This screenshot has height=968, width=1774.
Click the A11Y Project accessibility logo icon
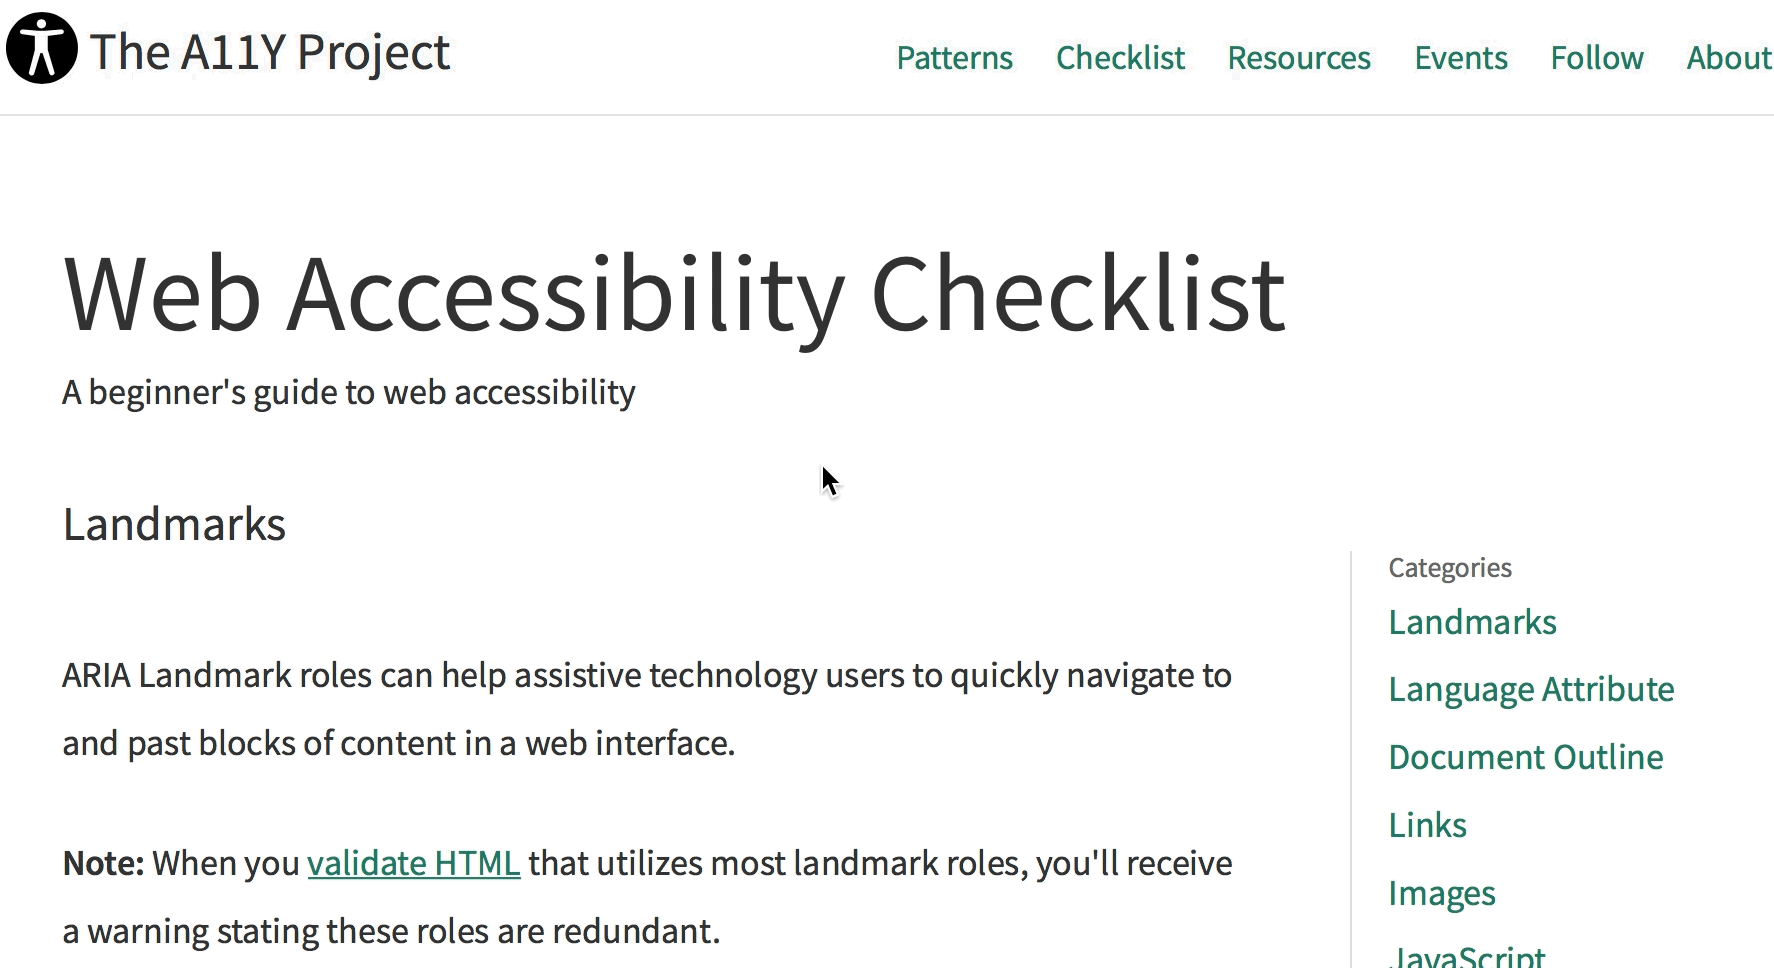pyautogui.click(x=40, y=47)
